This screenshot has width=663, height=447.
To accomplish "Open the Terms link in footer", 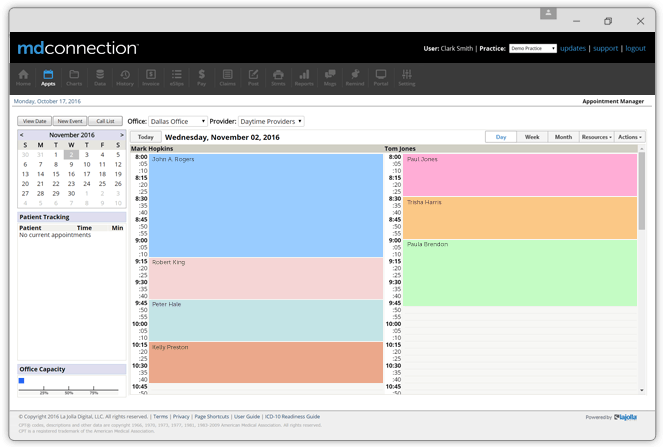I will (160, 417).
